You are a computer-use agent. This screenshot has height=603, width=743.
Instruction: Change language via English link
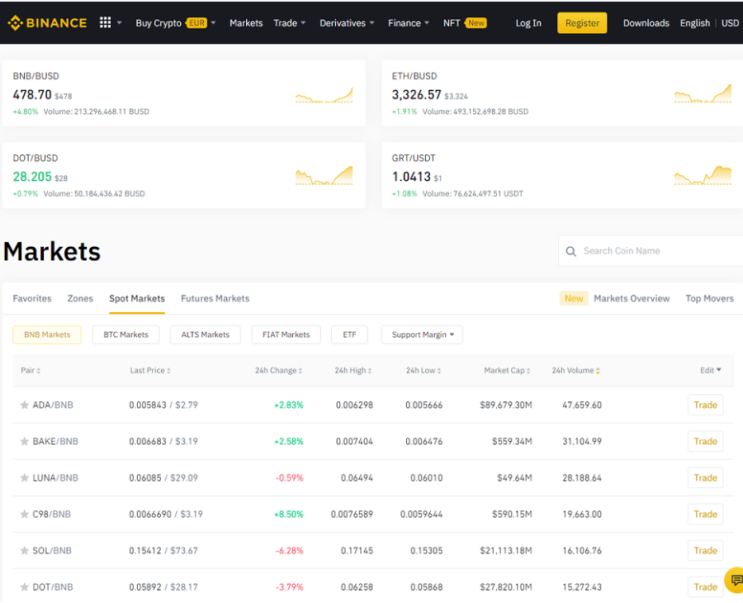click(695, 23)
